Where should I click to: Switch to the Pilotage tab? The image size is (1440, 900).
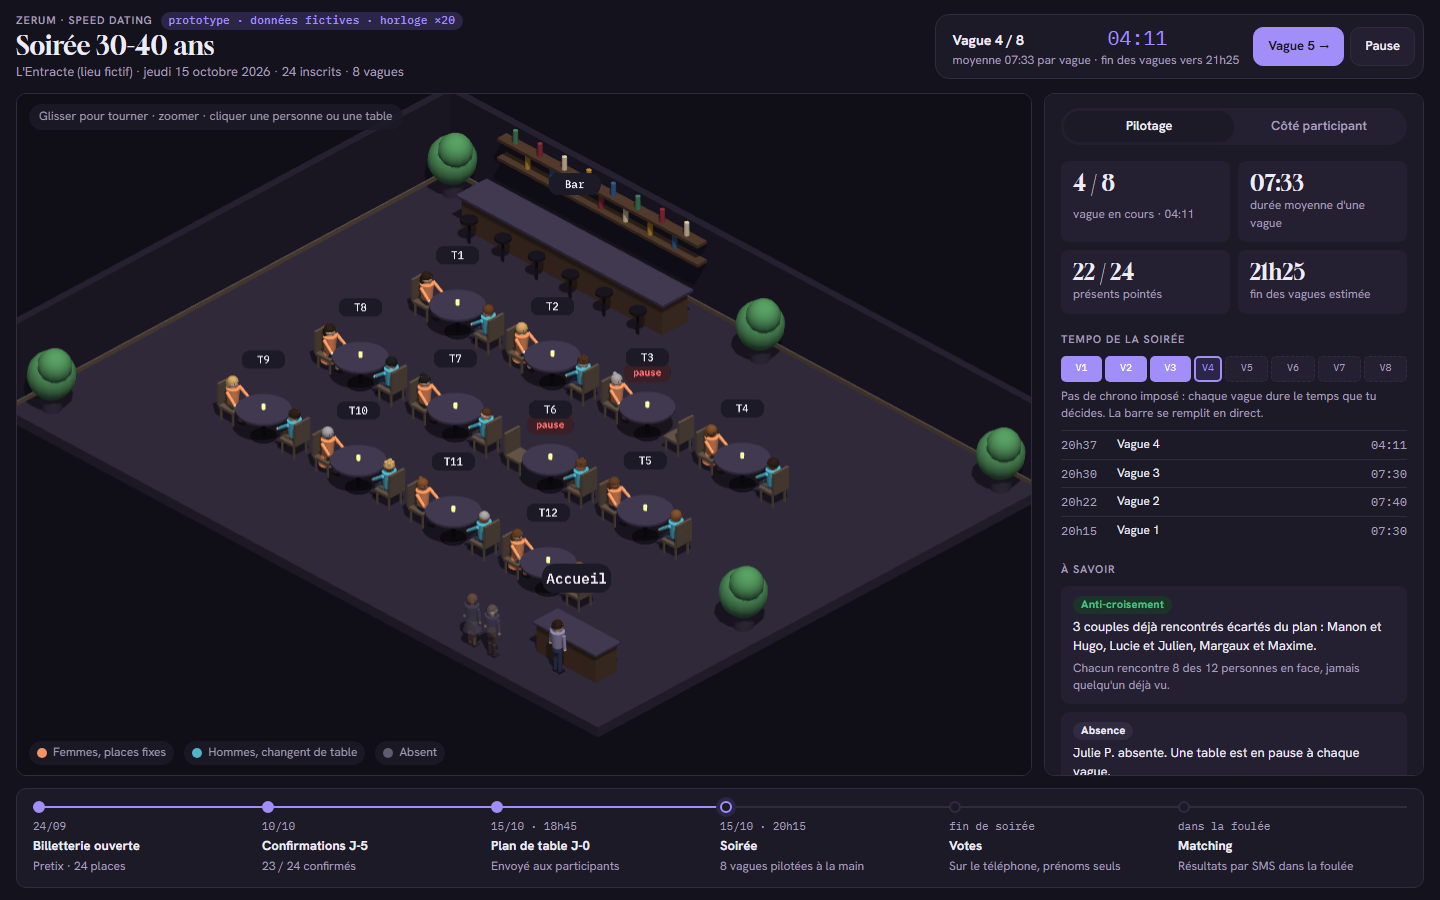[x=1148, y=126]
